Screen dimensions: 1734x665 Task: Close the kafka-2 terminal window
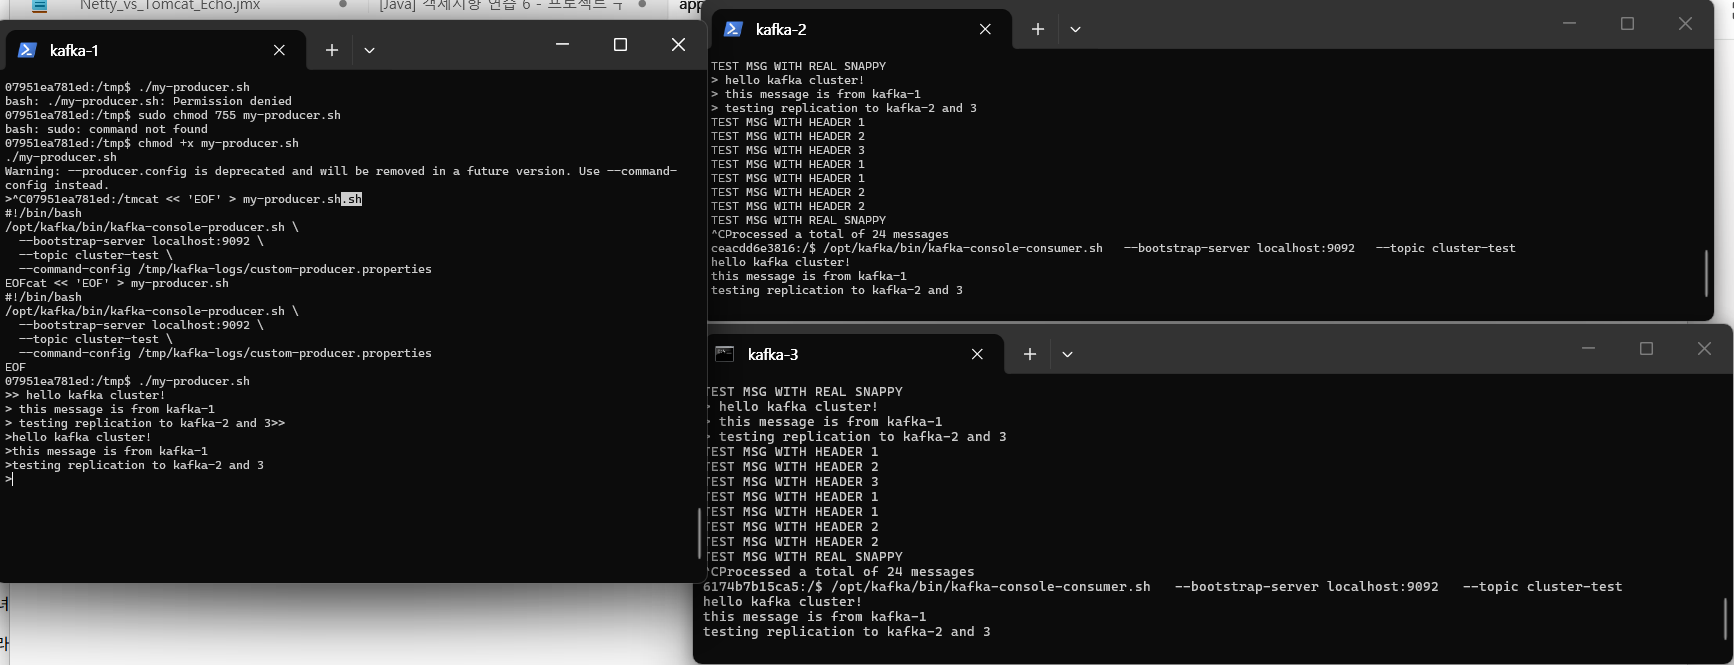tap(1685, 23)
